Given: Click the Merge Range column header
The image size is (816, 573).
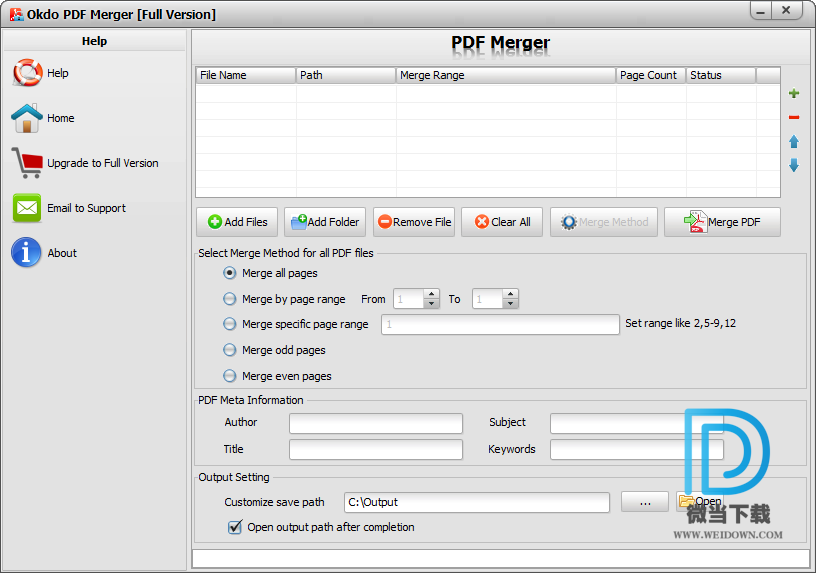Looking at the screenshot, I should pos(506,75).
